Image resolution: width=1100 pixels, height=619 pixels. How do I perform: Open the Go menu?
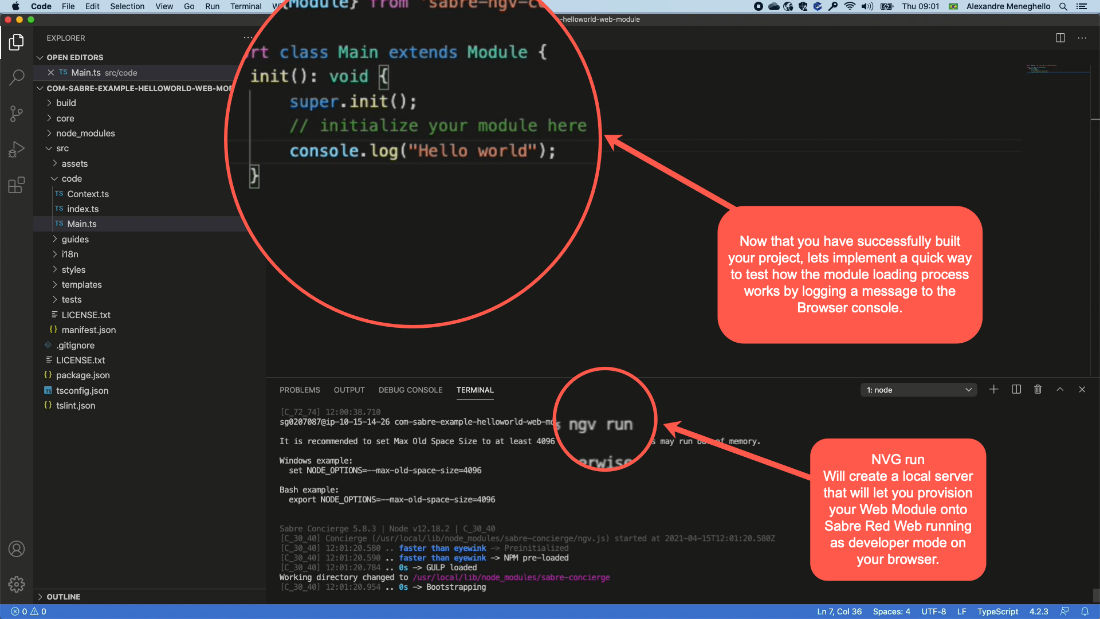click(x=189, y=6)
